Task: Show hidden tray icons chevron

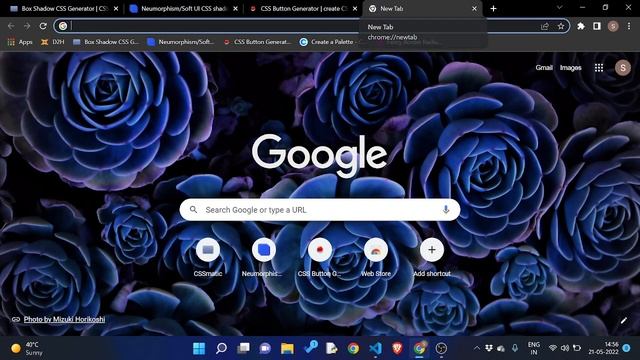Action: click(476, 348)
